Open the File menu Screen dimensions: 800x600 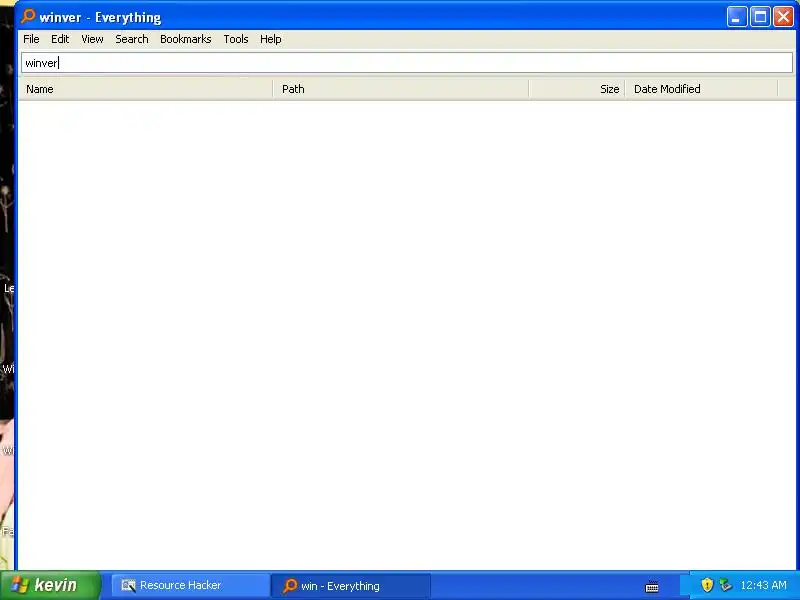[x=31, y=39]
